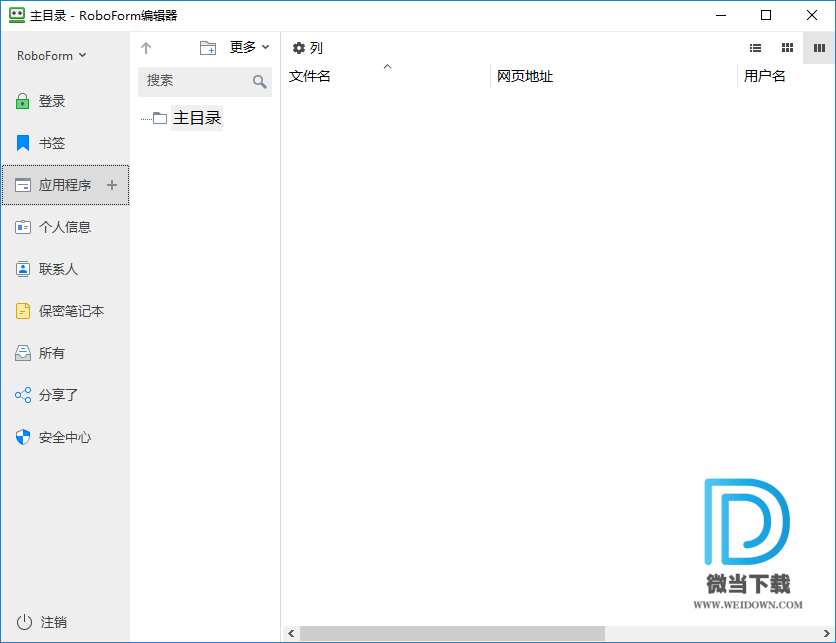Click the horizontal scrollbar thumb
Image resolution: width=836 pixels, height=643 pixels.
452,633
